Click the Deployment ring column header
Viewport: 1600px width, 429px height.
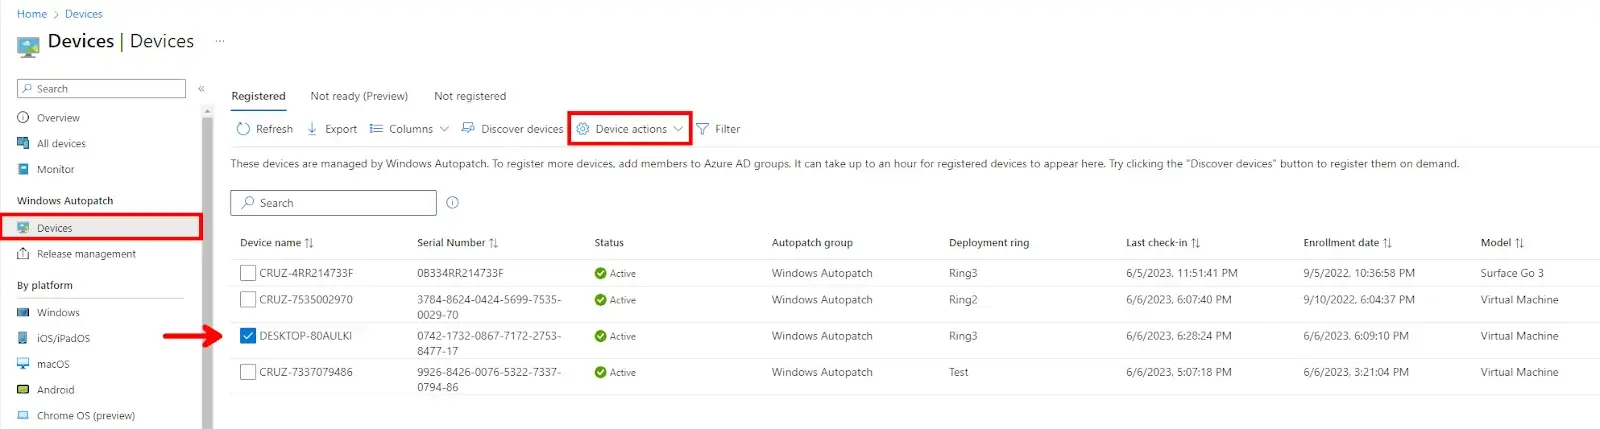pos(989,243)
